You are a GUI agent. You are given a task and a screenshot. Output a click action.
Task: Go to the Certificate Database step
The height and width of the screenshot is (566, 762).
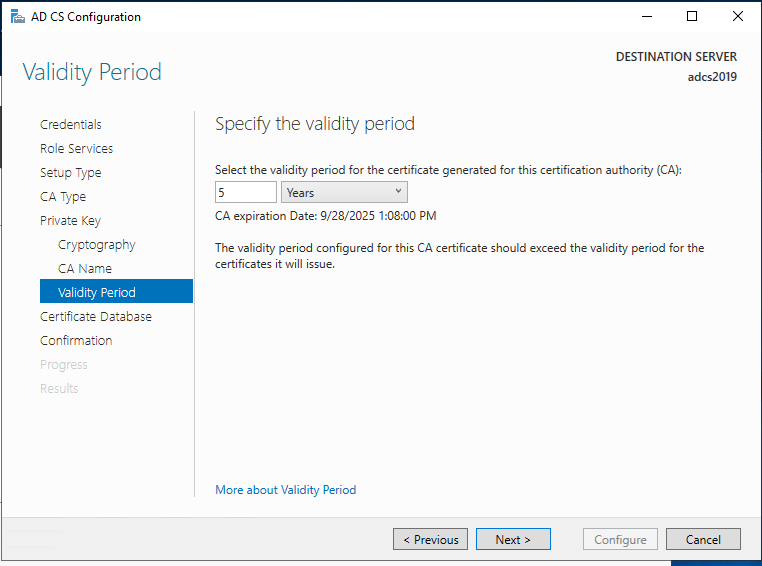pyautogui.click(x=96, y=317)
